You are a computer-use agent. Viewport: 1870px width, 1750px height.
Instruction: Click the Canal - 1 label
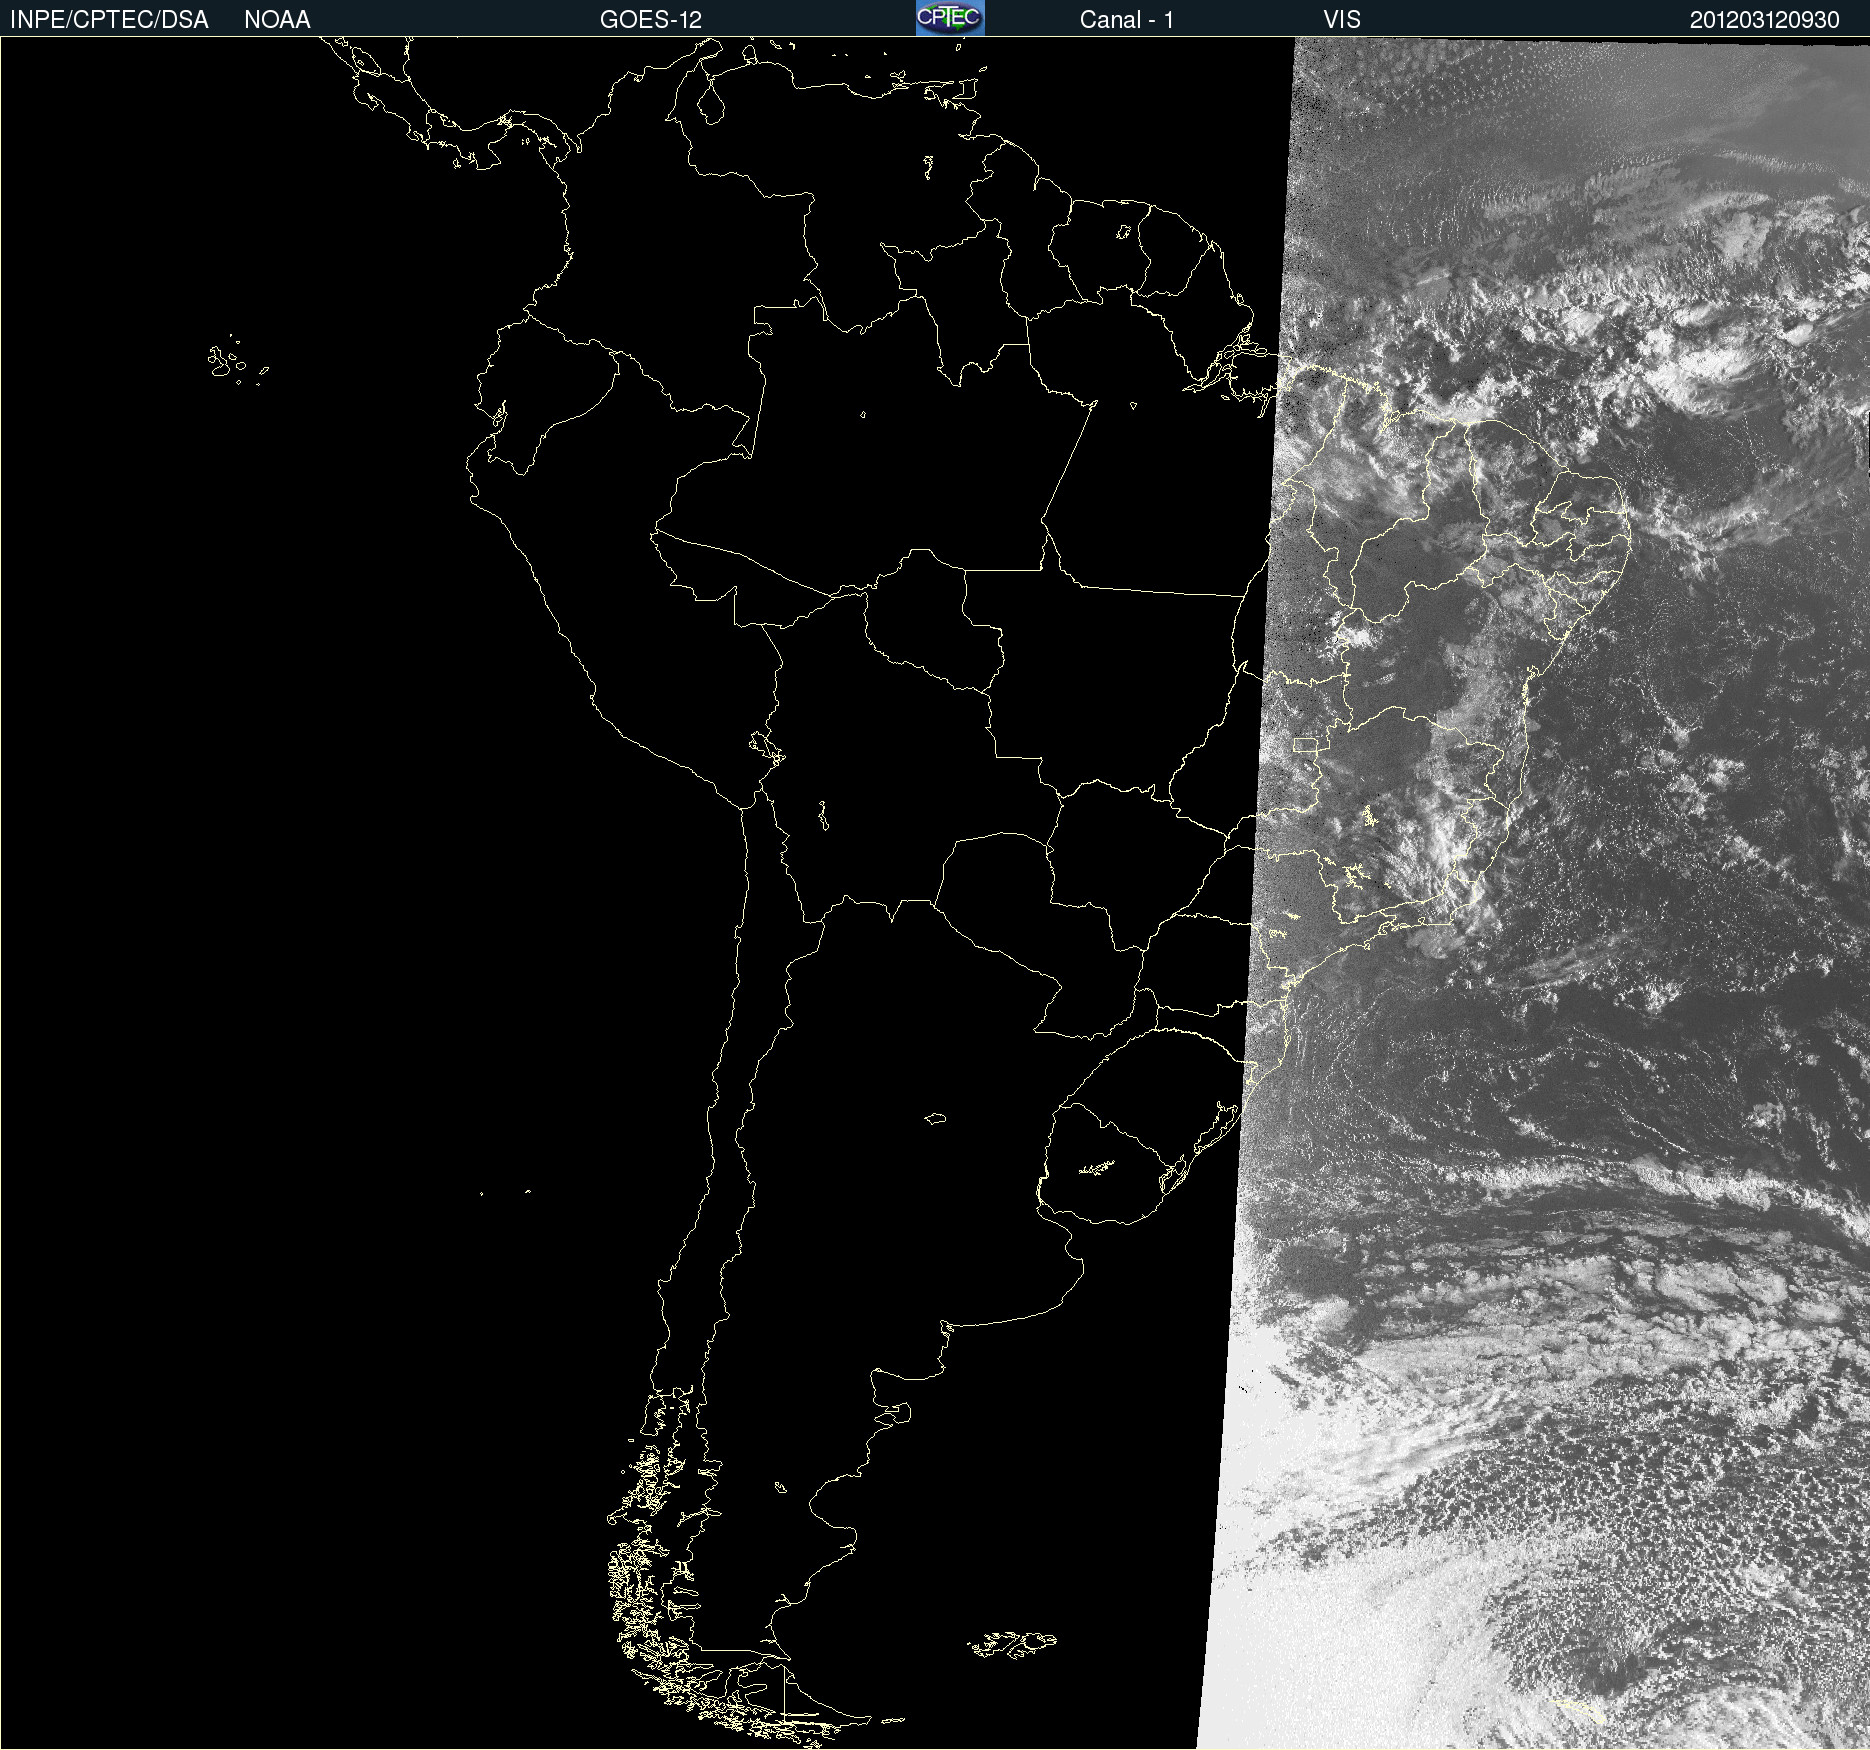point(1127,20)
